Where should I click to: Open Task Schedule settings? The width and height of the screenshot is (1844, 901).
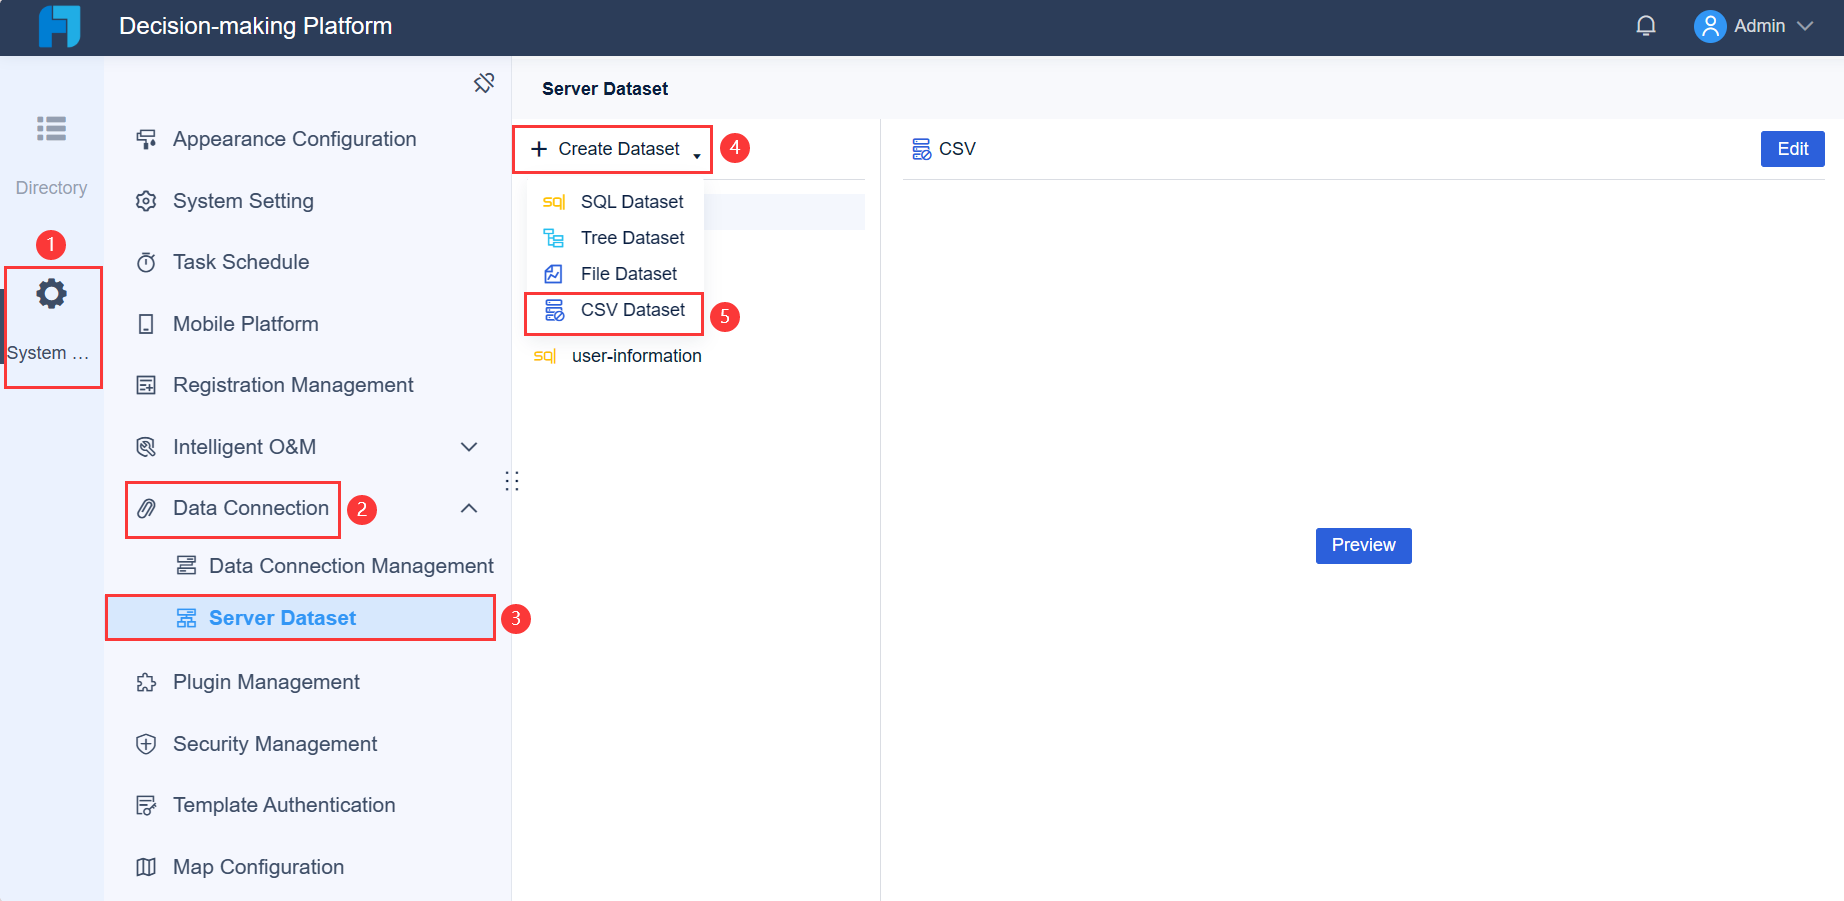pos(241,262)
